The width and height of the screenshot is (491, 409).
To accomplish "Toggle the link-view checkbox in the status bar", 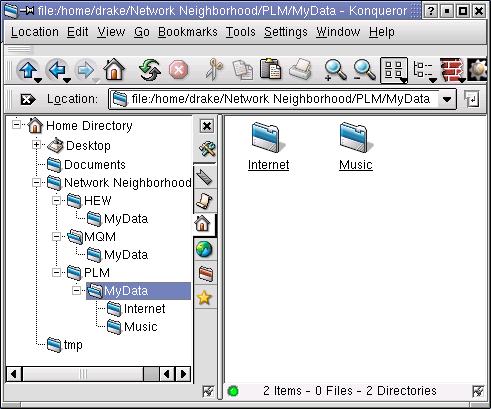I will [478, 391].
